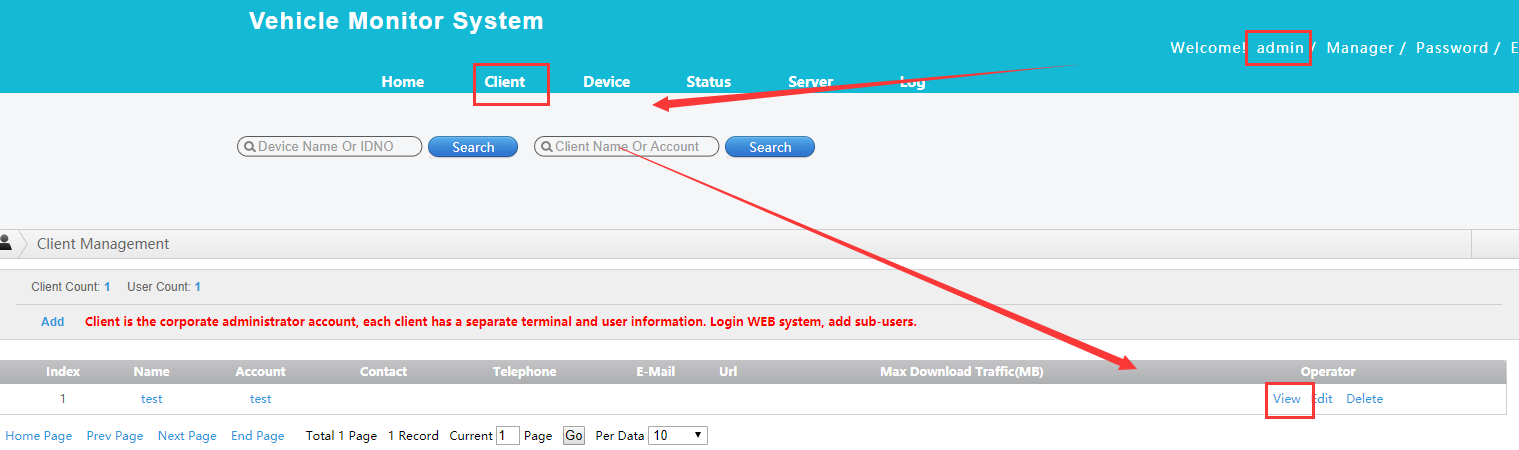1519x450 pixels.
Task: Click the Name column header
Action: coord(152,372)
